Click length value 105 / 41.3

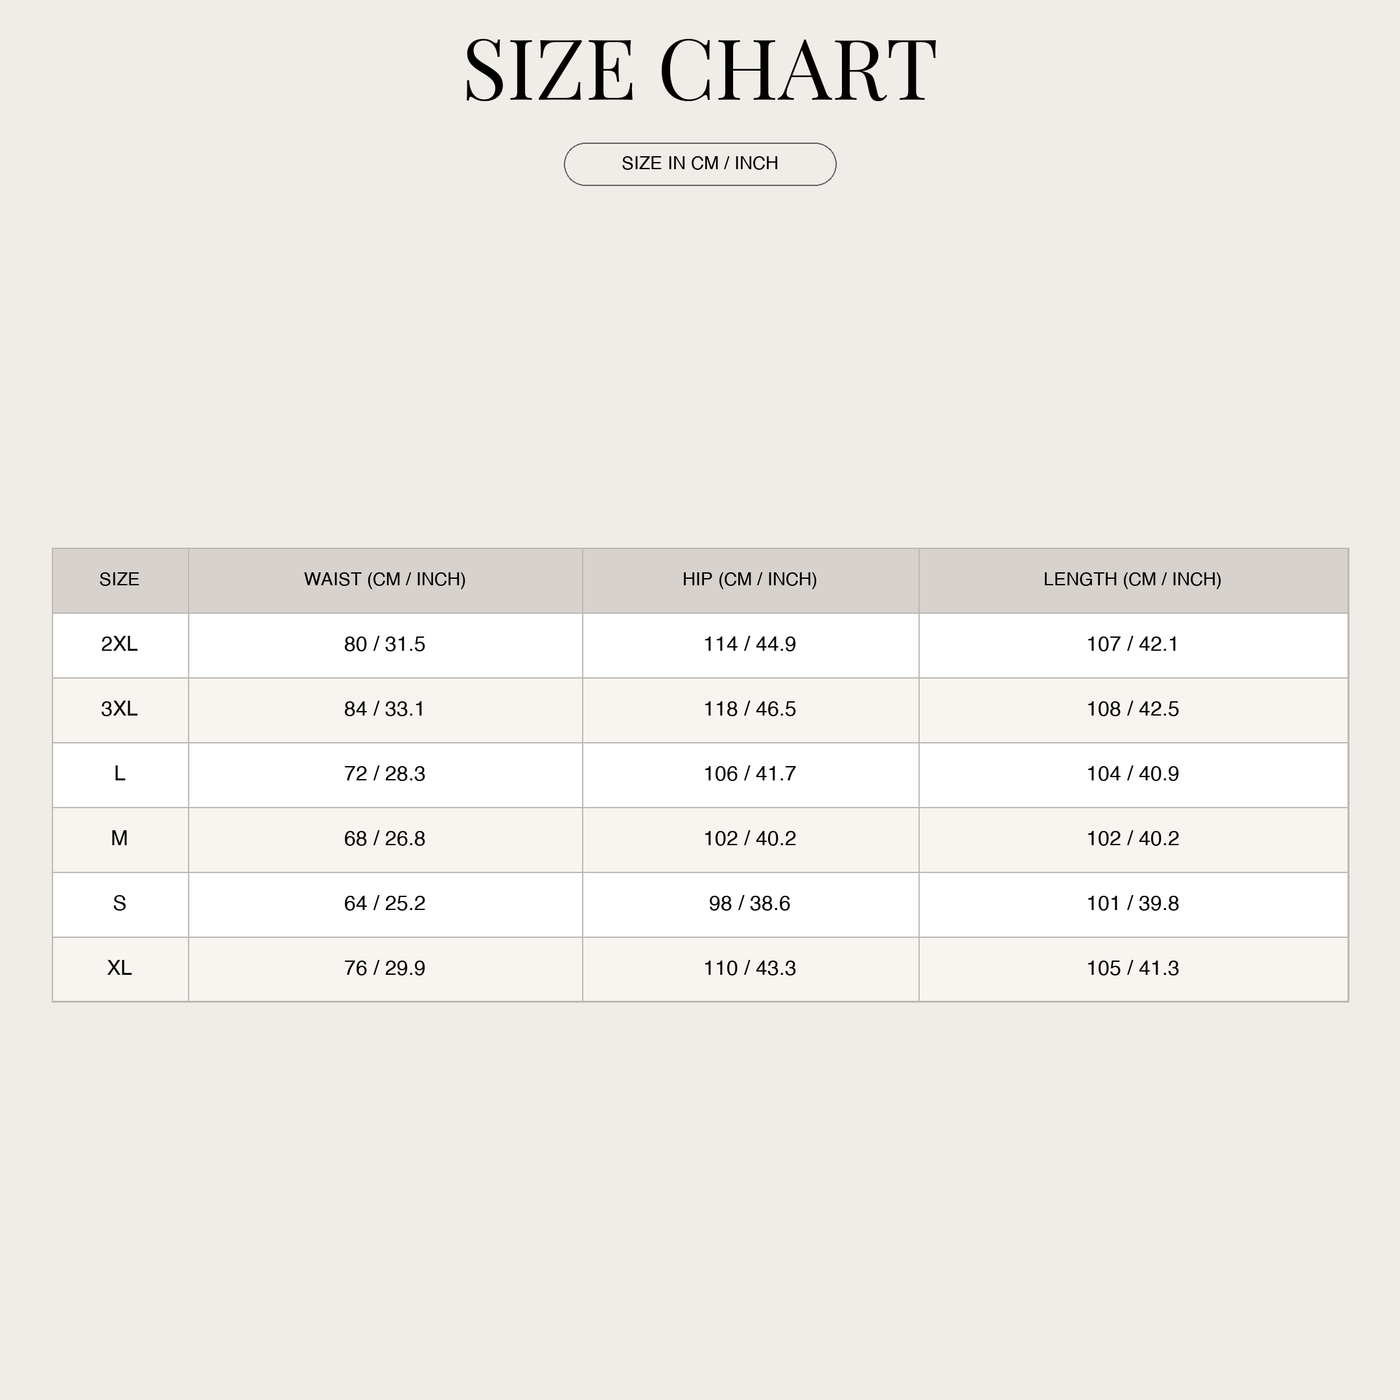tap(1133, 969)
